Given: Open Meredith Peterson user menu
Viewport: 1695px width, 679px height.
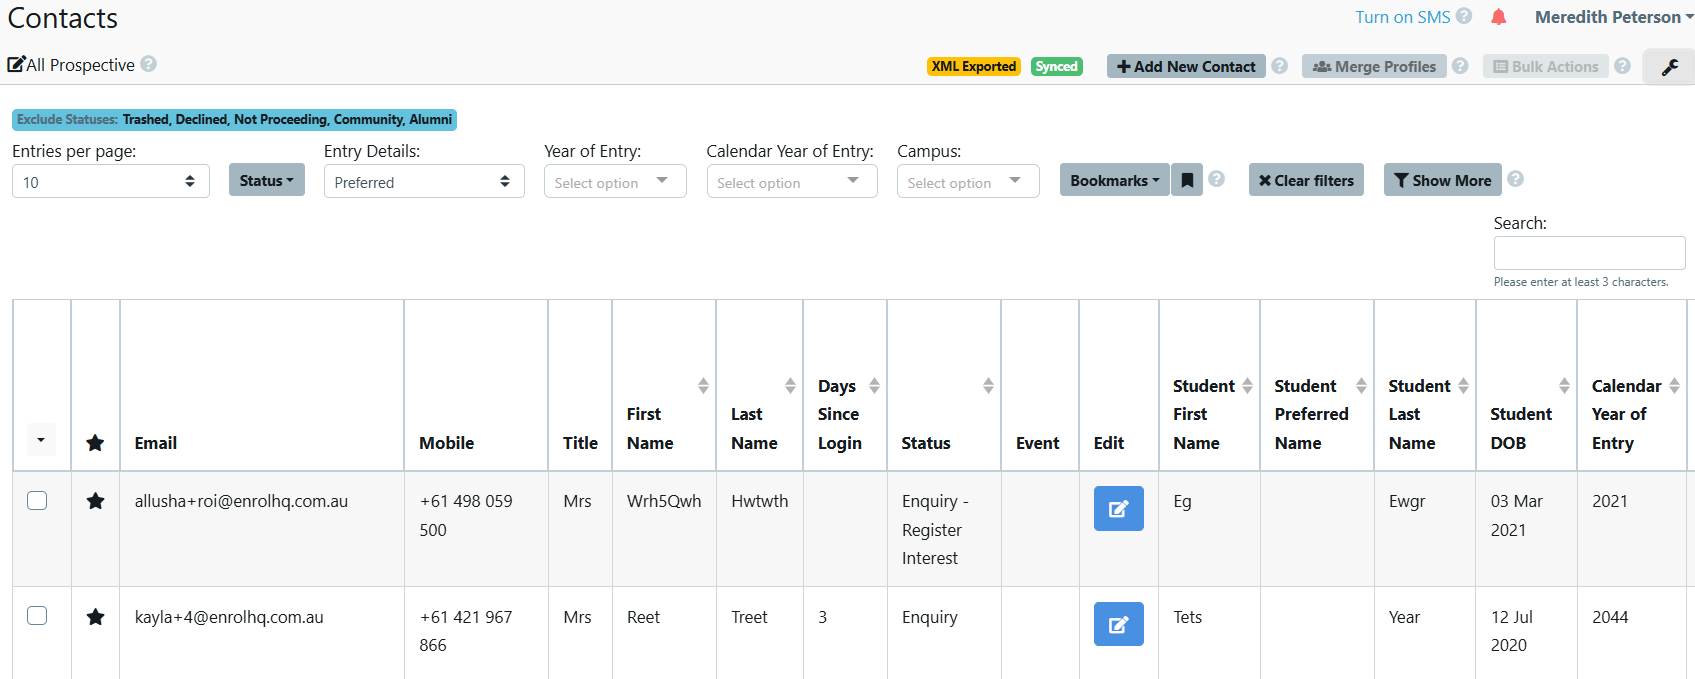Looking at the screenshot, I should (1613, 17).
